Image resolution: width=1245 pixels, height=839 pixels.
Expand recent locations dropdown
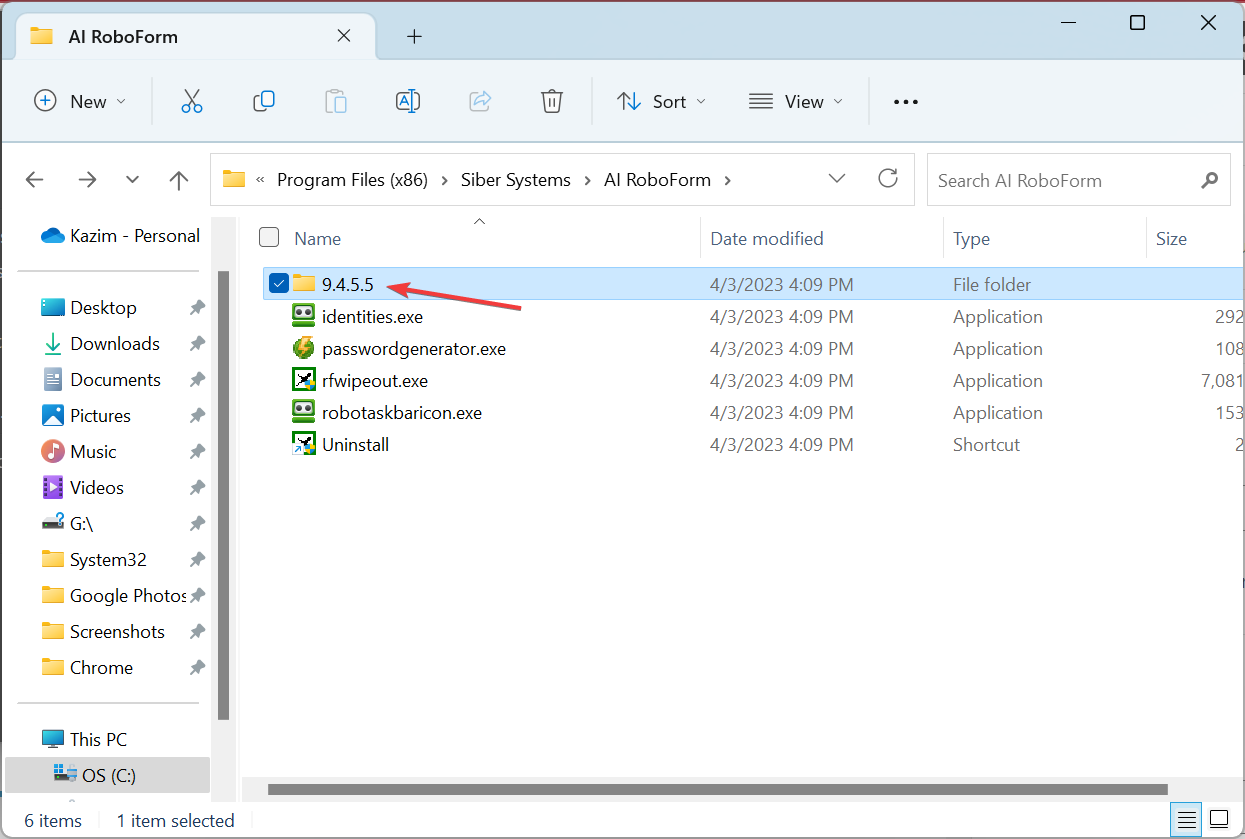point(133,180)
